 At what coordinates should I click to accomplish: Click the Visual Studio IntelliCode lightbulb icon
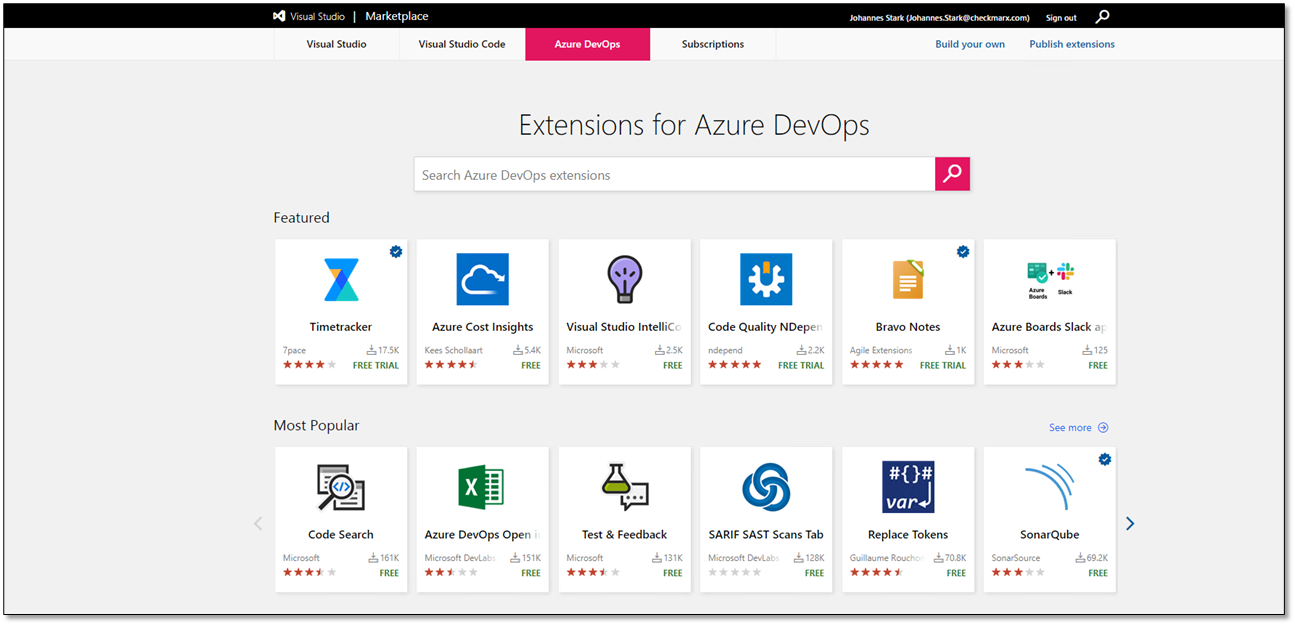click(x=624, y=279)
